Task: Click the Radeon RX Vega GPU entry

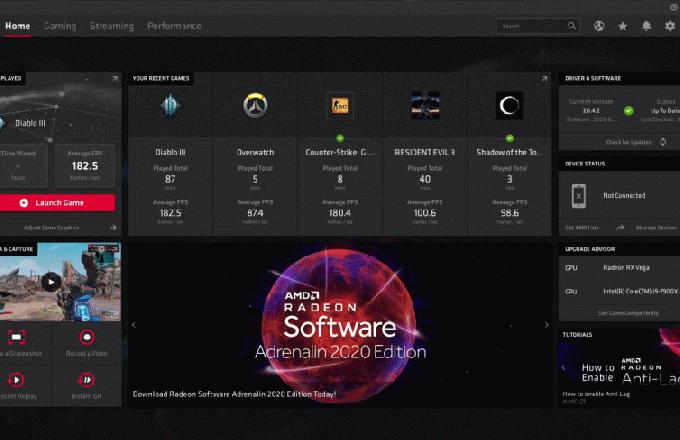Action: pyautogui.click(x=626, y=267)
